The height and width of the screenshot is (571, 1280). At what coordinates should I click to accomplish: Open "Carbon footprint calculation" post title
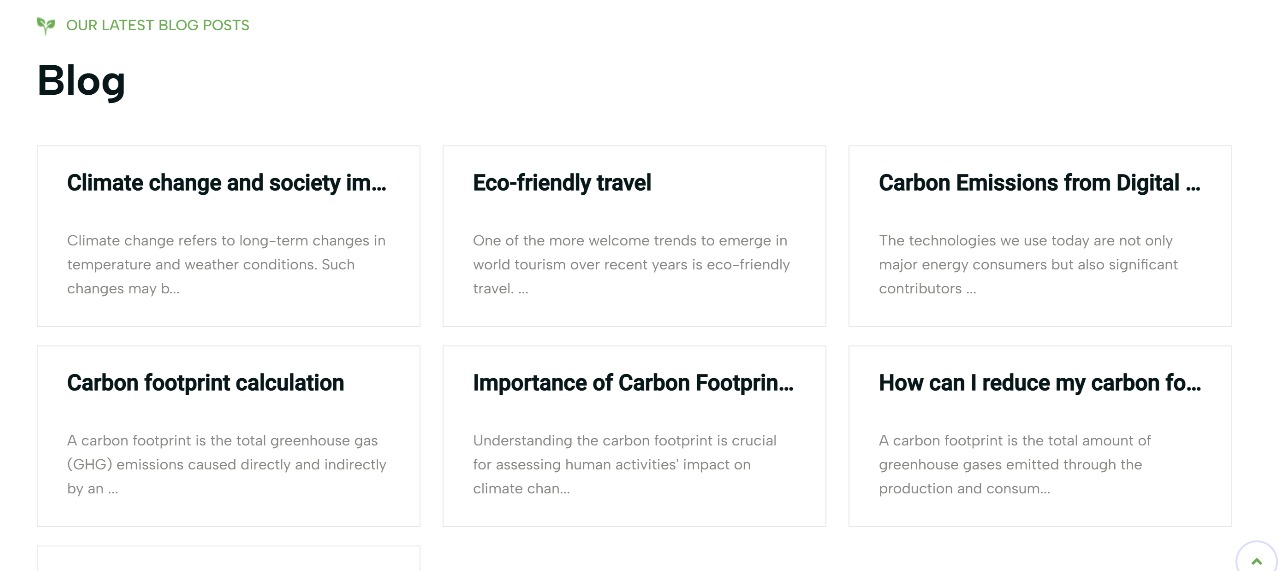206,383
